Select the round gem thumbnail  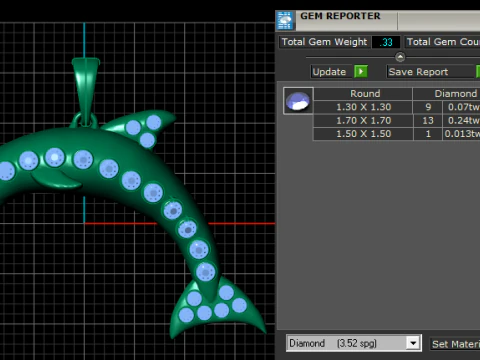tap(298, 101)
